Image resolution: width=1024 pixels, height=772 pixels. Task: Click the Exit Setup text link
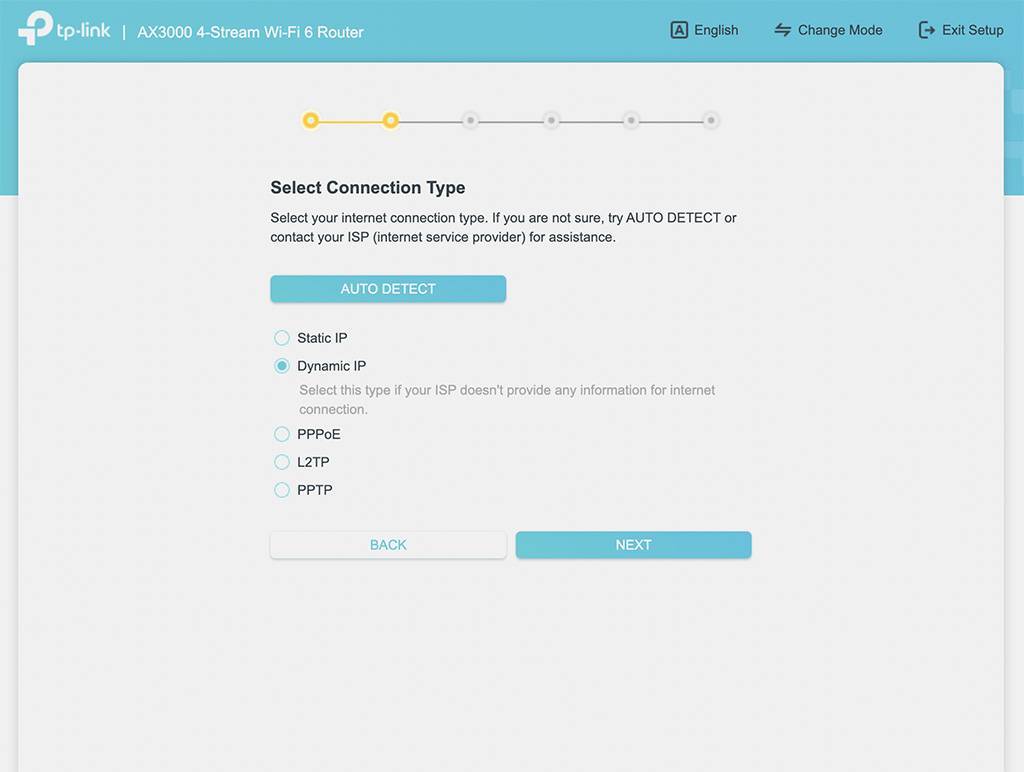(x=972, y=30)
